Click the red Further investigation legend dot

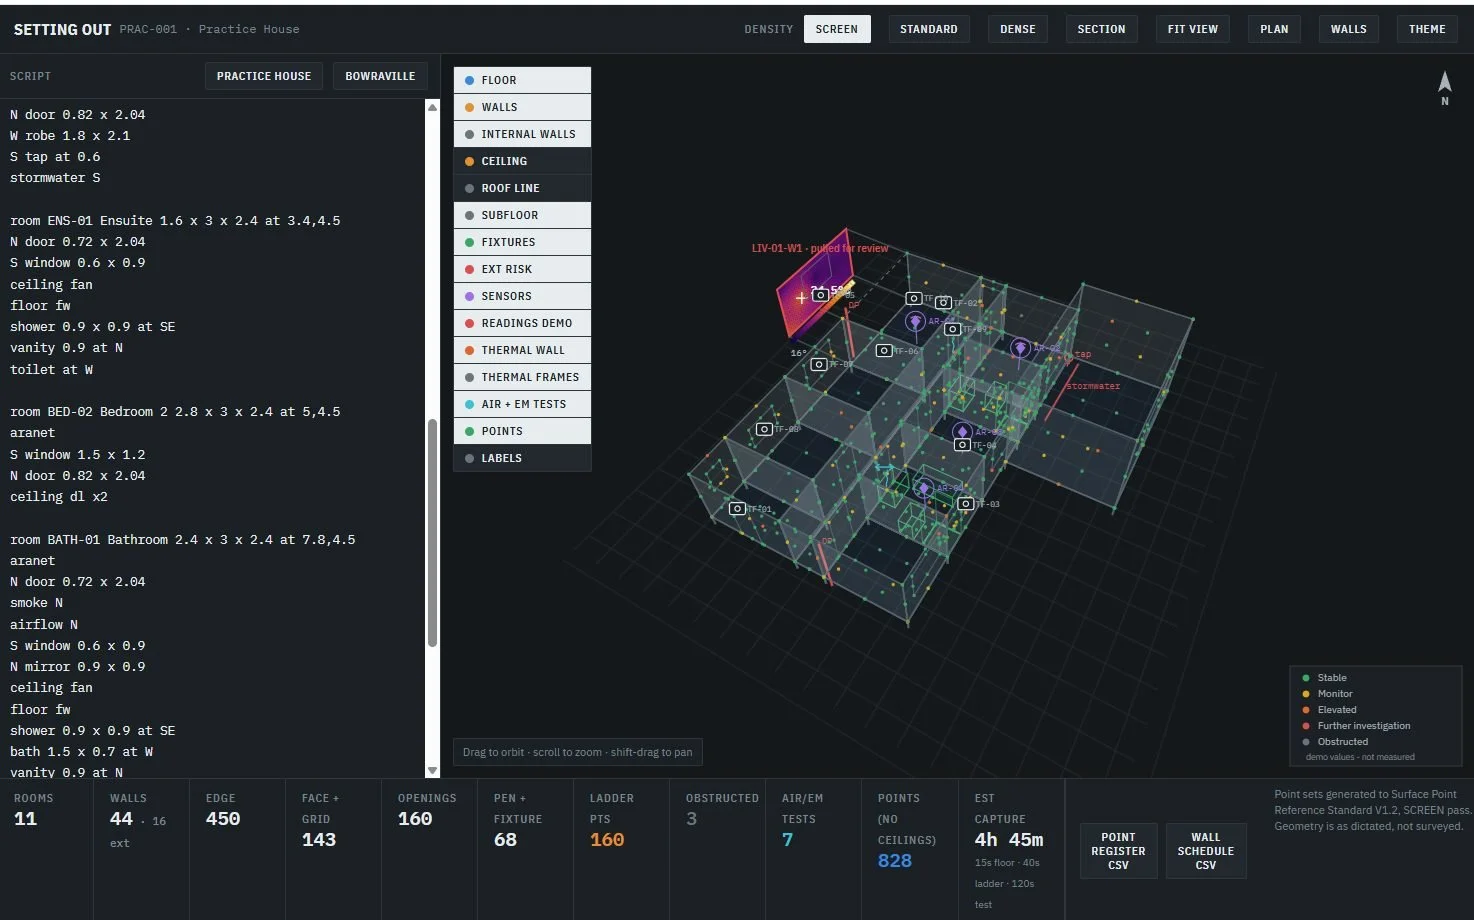pyautogui.click(x=1306, y=726)
